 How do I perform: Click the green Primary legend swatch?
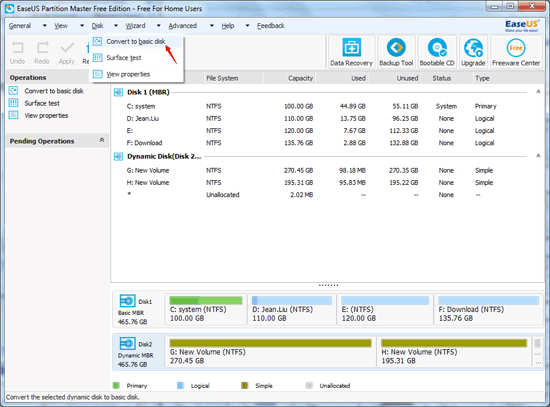coord(116,386)
